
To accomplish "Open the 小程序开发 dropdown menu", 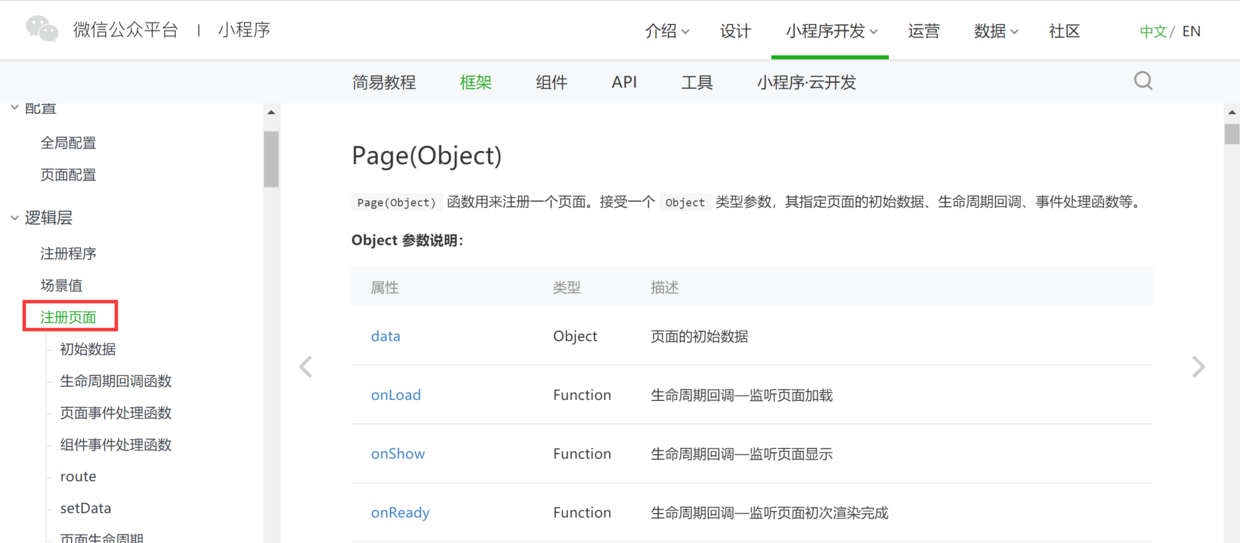I will pyautogui.click(x=831, y=31).
